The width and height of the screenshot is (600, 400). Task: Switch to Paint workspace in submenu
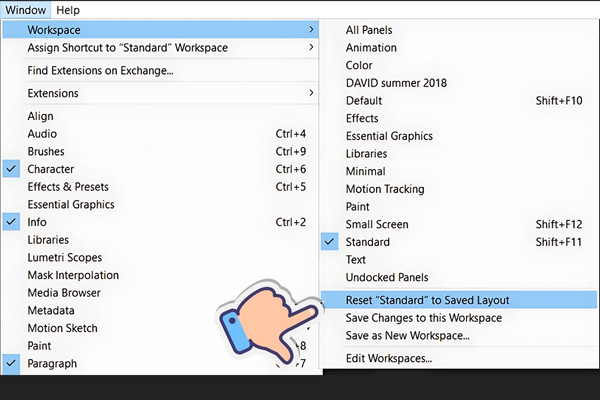coord(459,206)
